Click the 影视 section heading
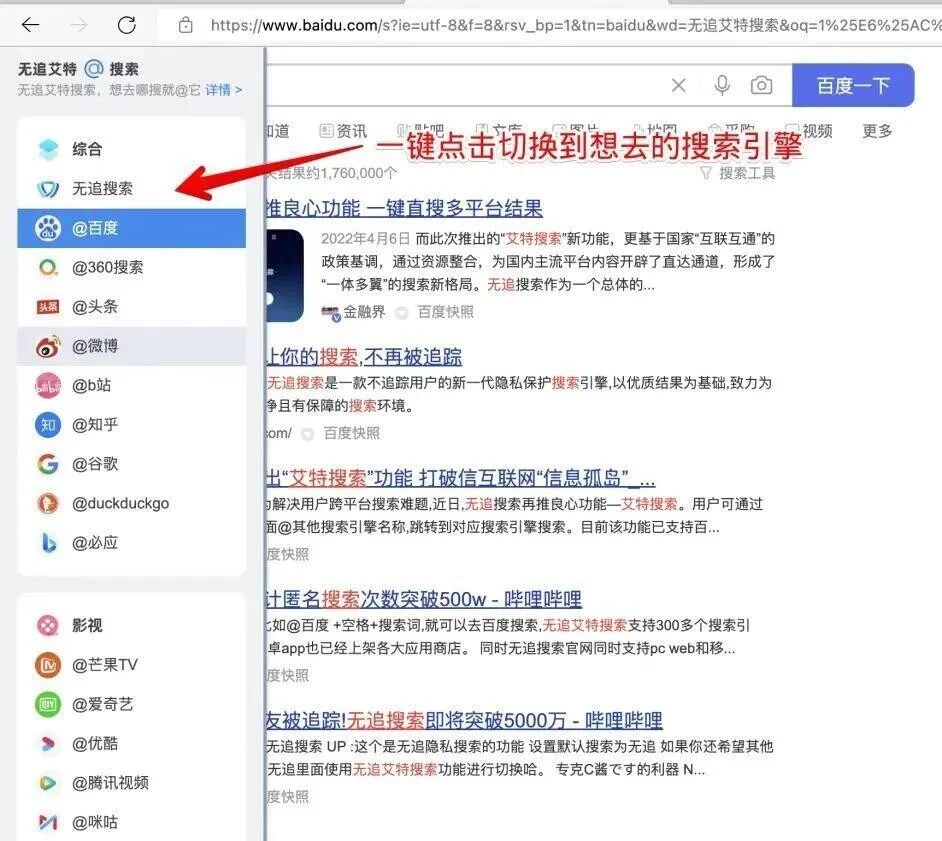 [87, 625]
